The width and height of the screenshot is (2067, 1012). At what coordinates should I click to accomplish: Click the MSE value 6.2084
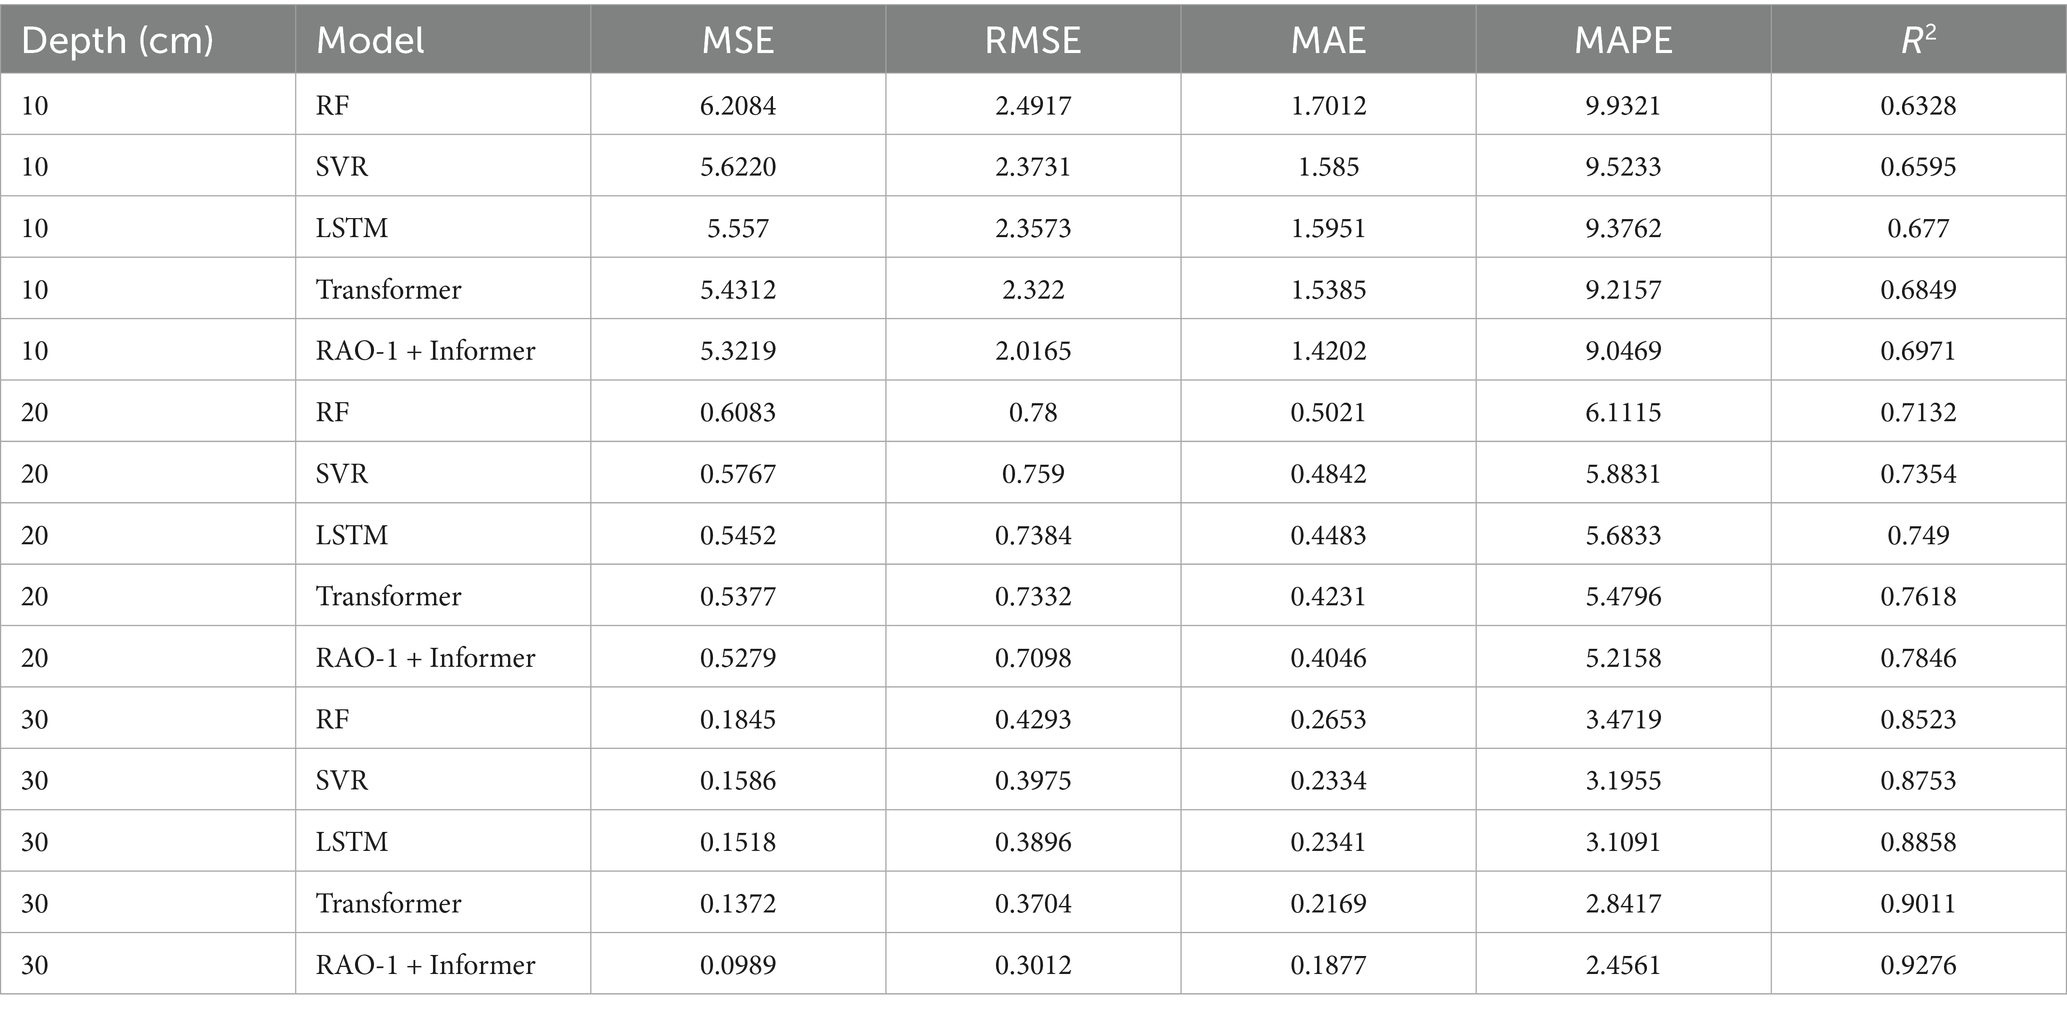coord(738,105)
